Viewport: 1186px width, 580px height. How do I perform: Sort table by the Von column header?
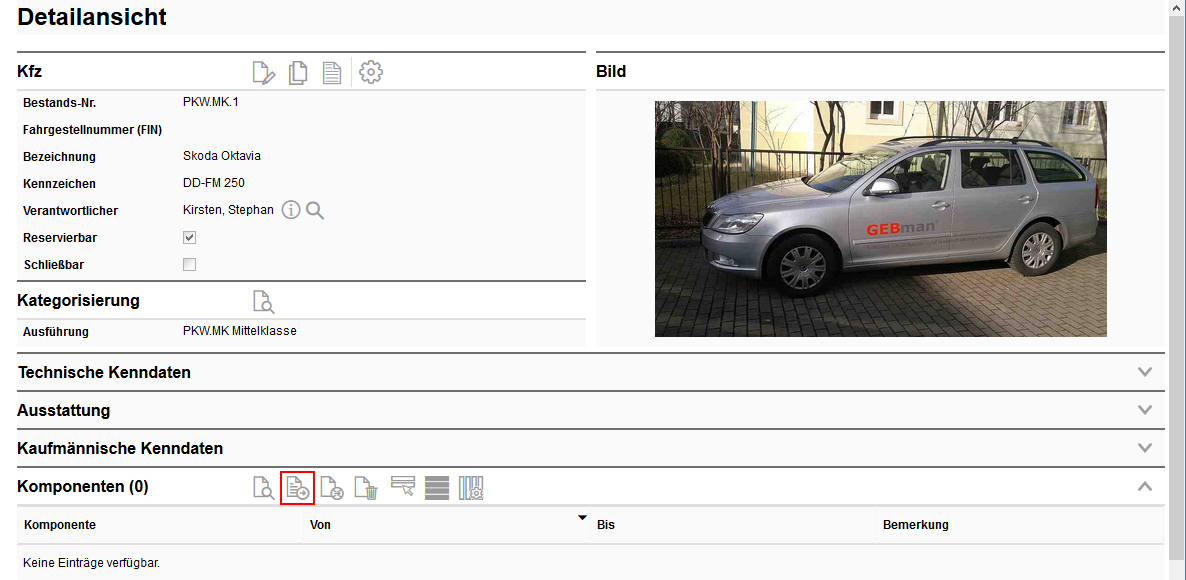coord(321,525)
